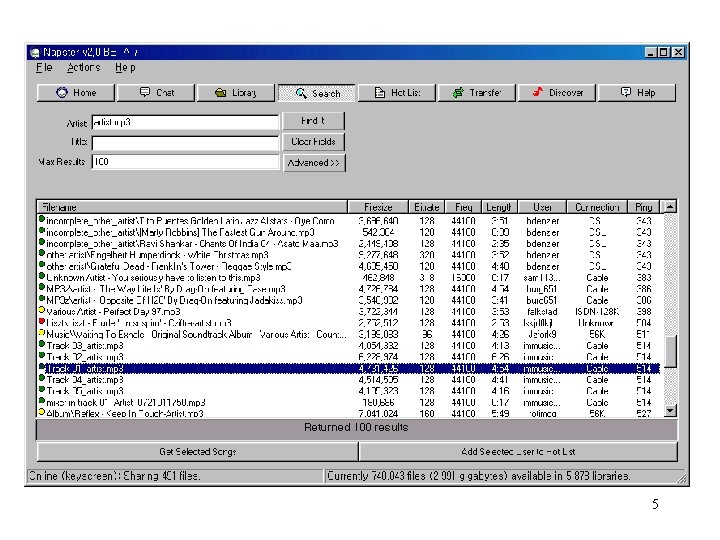Select the Track 03_artist.mp3 row
720x540 pixels.
click(x=349, y=346)
